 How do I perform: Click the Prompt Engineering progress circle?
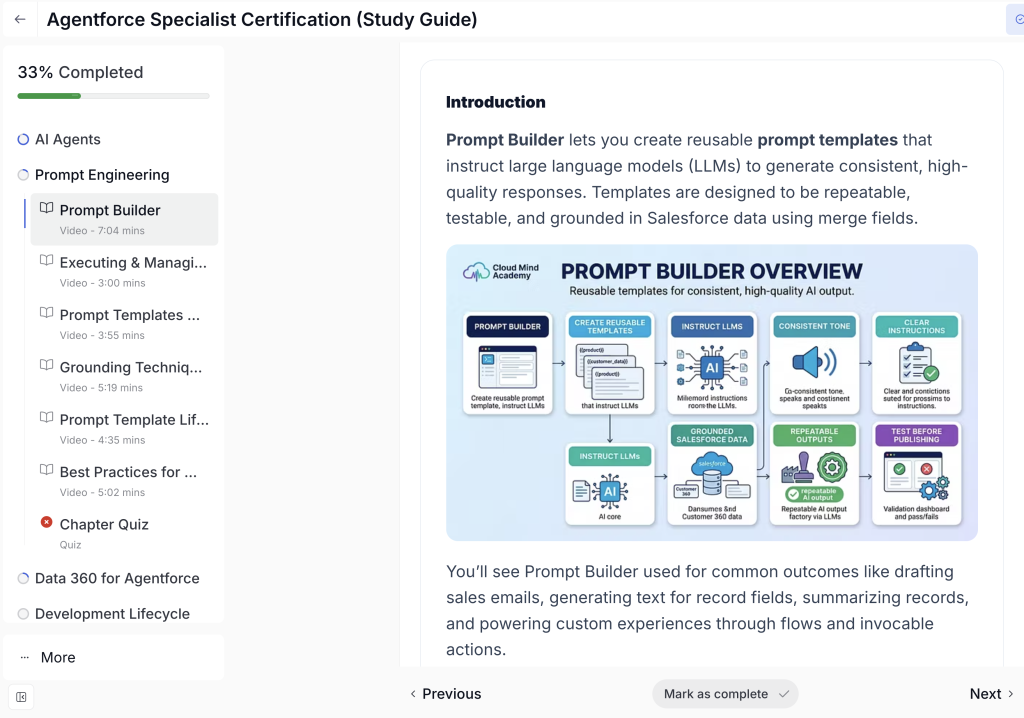coord(24,174)
